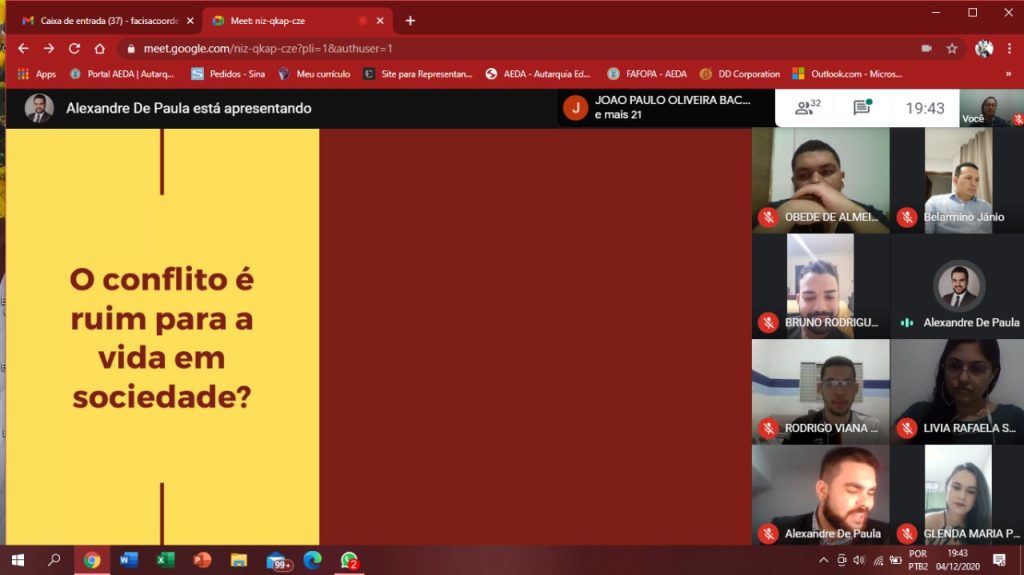Screen dimensions: 1024x575
Task: Reload the Meet page
Action: tap(74, 48)
